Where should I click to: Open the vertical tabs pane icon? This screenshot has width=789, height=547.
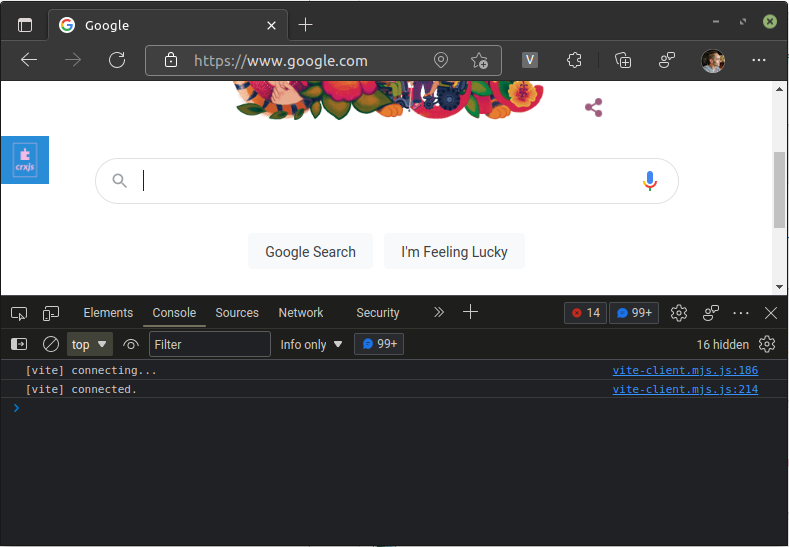(x=25, y=25)
